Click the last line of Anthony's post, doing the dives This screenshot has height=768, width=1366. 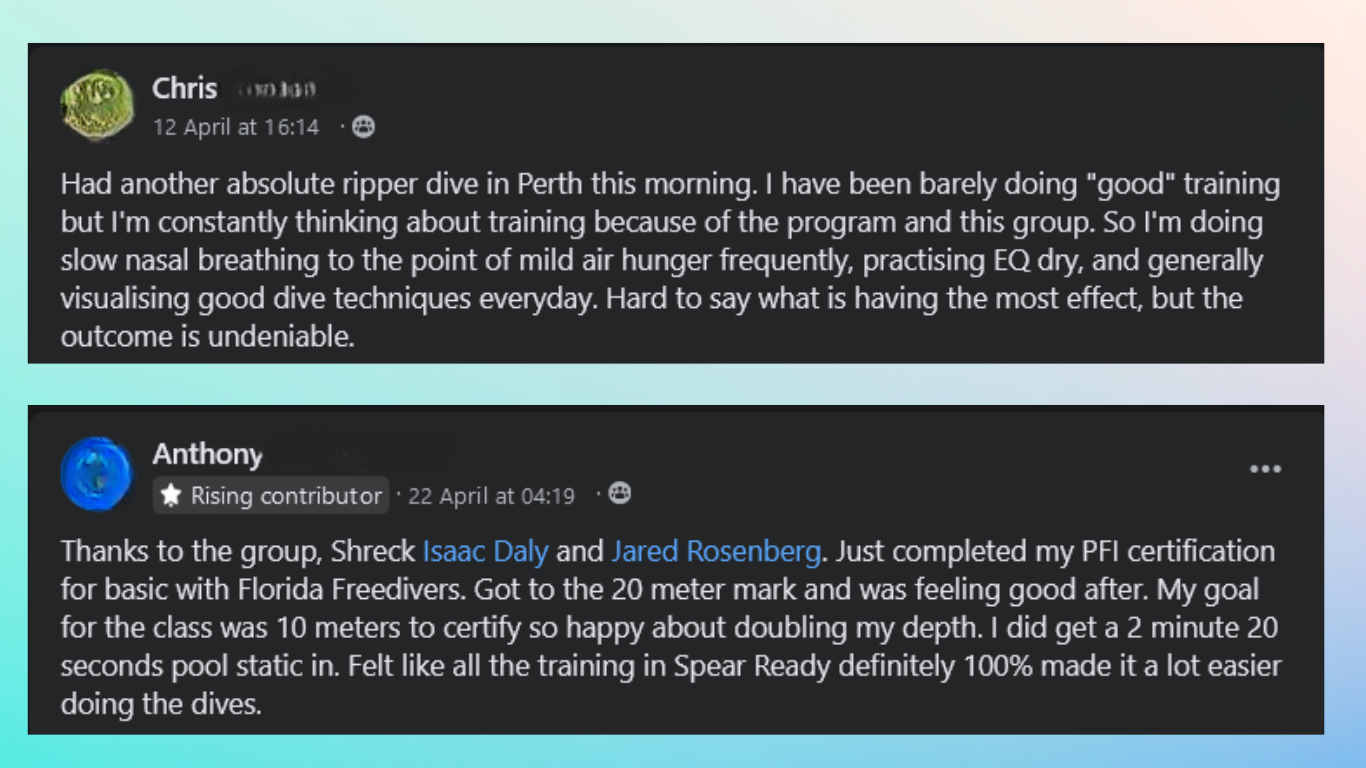[161, 703]
